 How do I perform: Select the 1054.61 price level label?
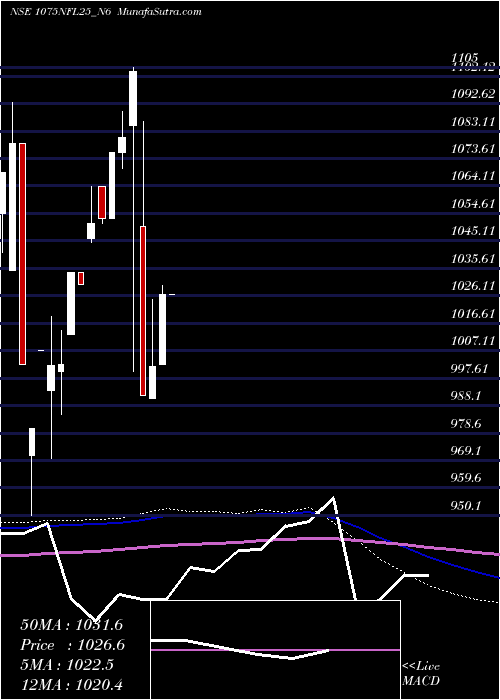[x=473, y=204]
